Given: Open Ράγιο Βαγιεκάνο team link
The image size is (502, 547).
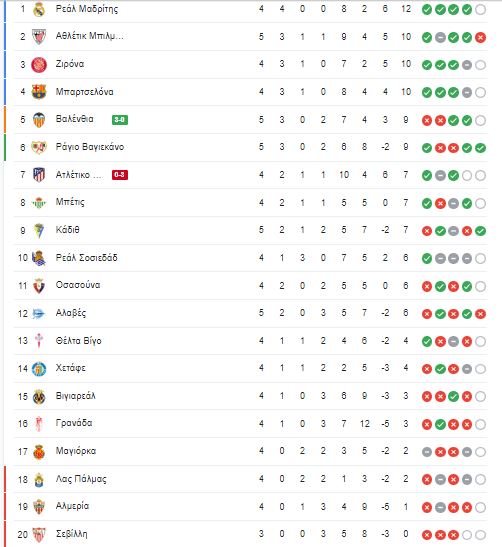Looking at the screenshot, I should pos(90,147).
